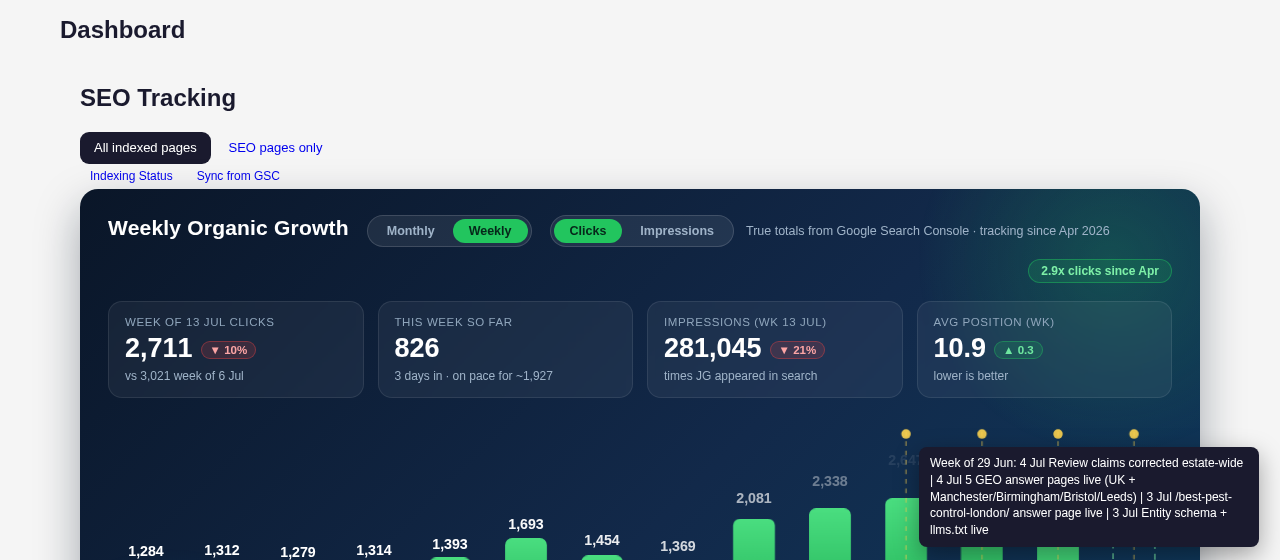Click the 'vs 3,021 week of 6 Jul' text
This screenshot has width=1280, height=560.
click(184, 376)
